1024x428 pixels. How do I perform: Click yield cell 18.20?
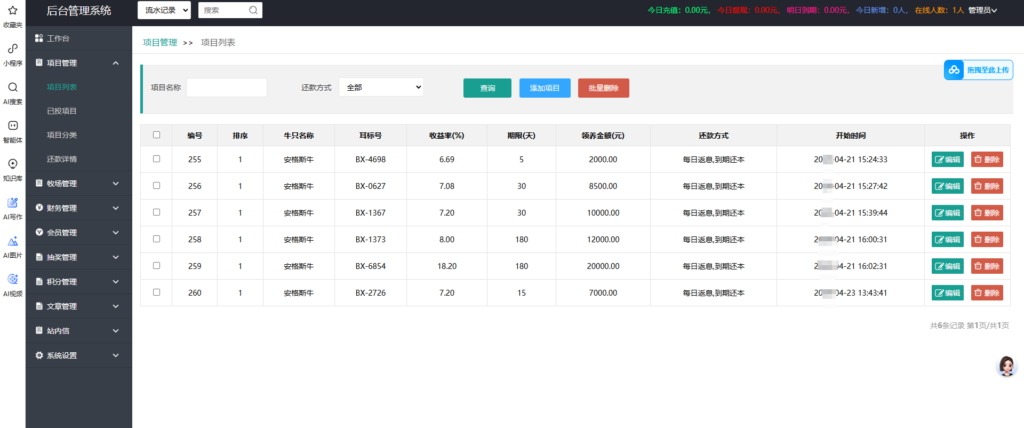coord(446,266)
